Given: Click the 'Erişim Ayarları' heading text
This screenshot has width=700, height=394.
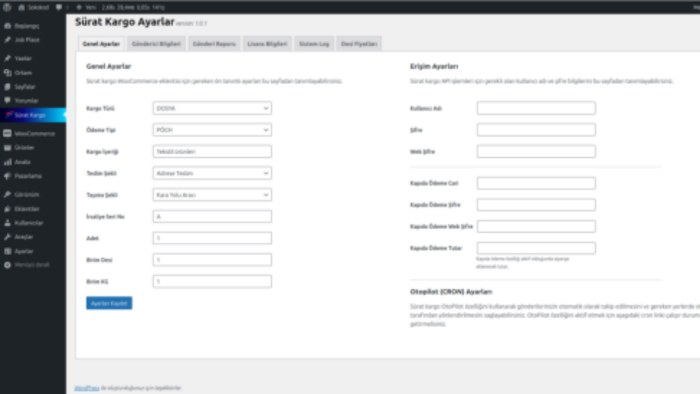Looking at the screenshot, I should coord(434,66).
